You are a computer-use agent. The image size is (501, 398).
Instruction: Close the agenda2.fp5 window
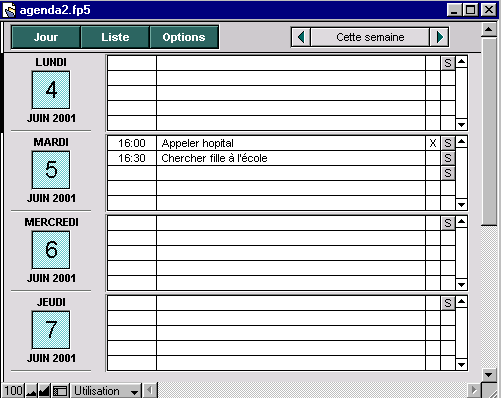(x=489, y=10)
